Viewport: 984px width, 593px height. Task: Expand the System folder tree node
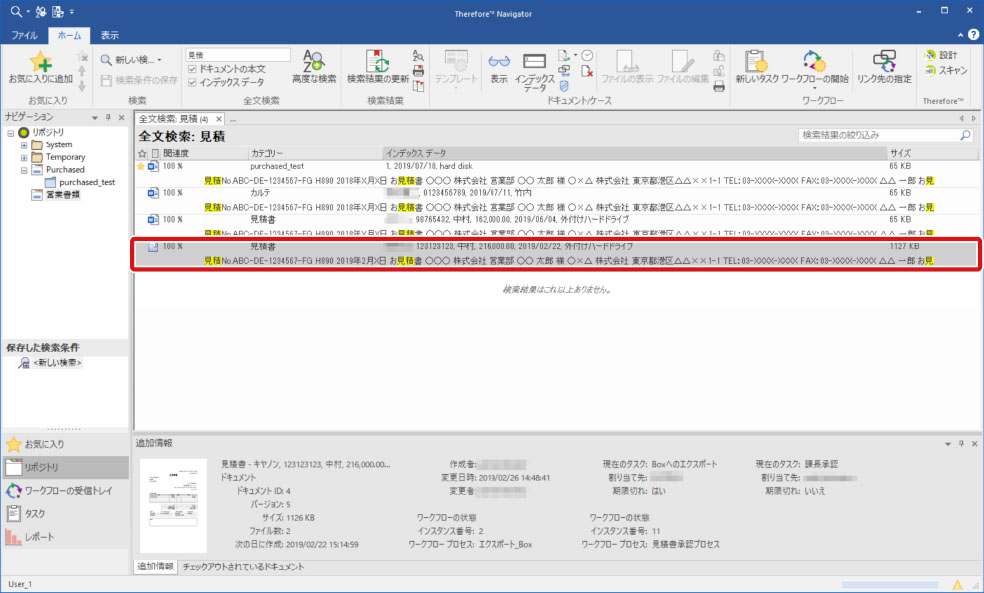click(x=24, y=145)
